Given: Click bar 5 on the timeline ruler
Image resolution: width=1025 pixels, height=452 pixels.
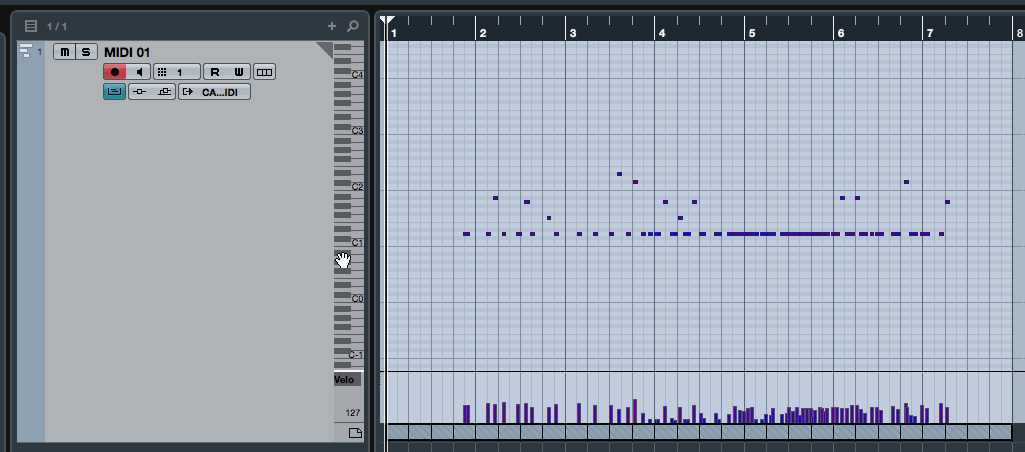Looking at the screenshot, I should click(752, 33).
